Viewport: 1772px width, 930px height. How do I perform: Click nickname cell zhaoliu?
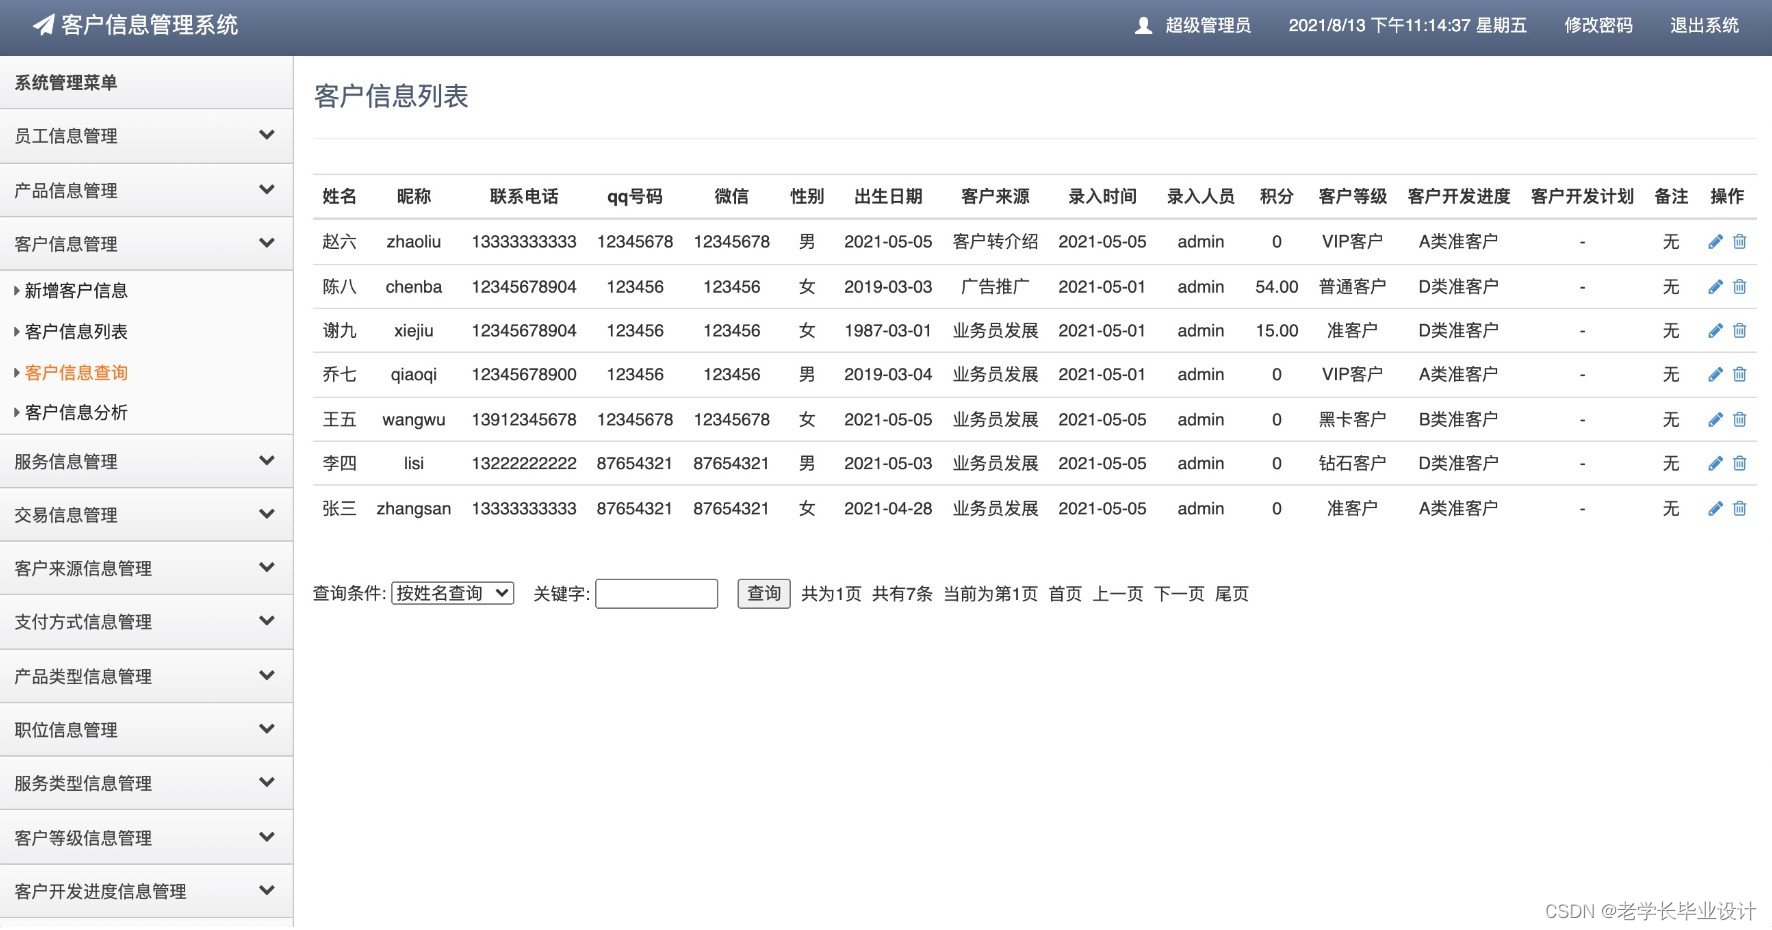(x=414, y=242)
